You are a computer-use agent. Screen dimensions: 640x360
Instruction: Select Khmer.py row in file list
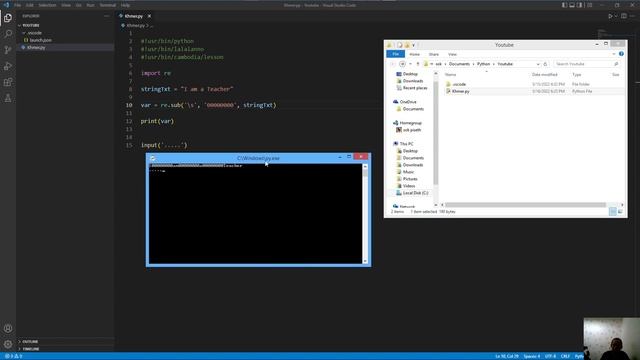[x=535, y=91]
